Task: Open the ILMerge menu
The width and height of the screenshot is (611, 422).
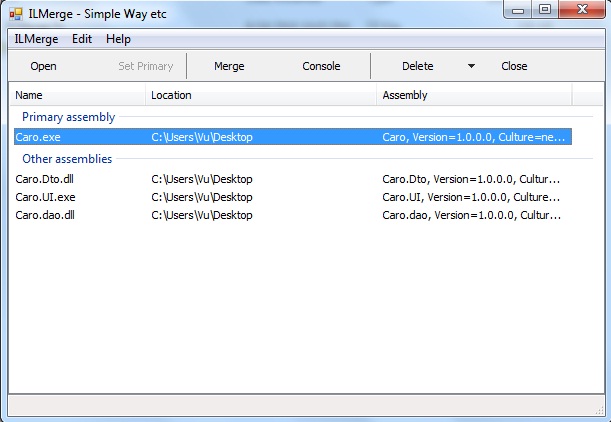Action: [36, 39]
